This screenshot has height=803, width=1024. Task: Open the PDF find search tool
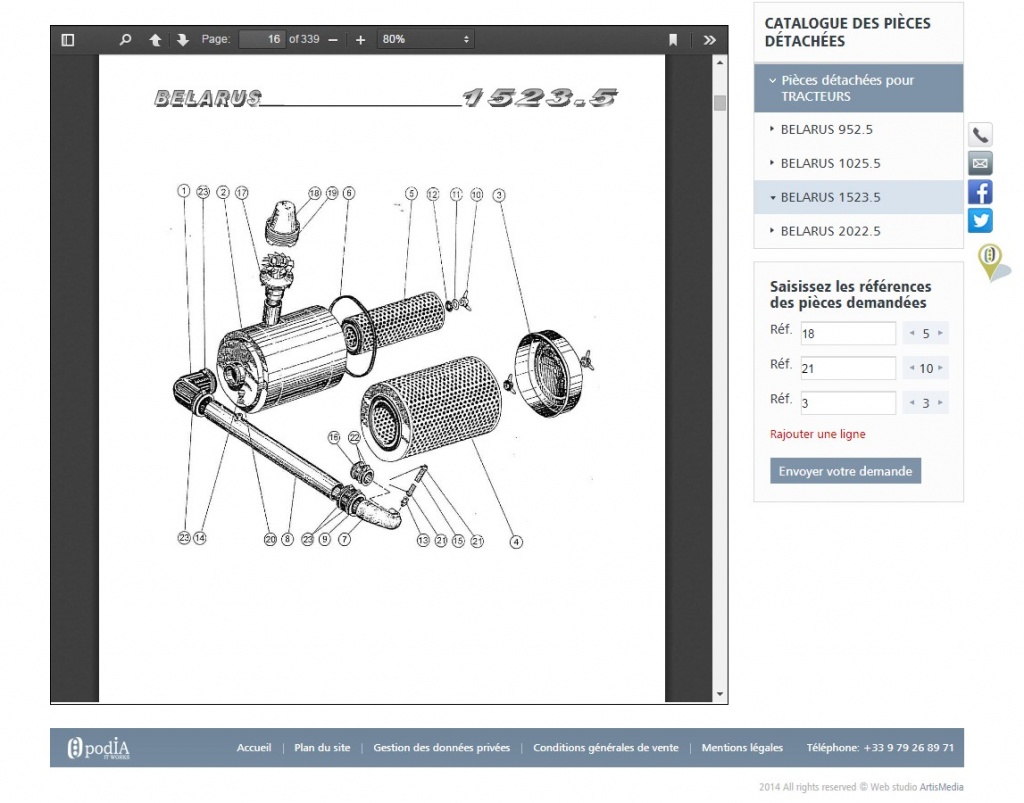pyautogui.click(x=125, y=40)
